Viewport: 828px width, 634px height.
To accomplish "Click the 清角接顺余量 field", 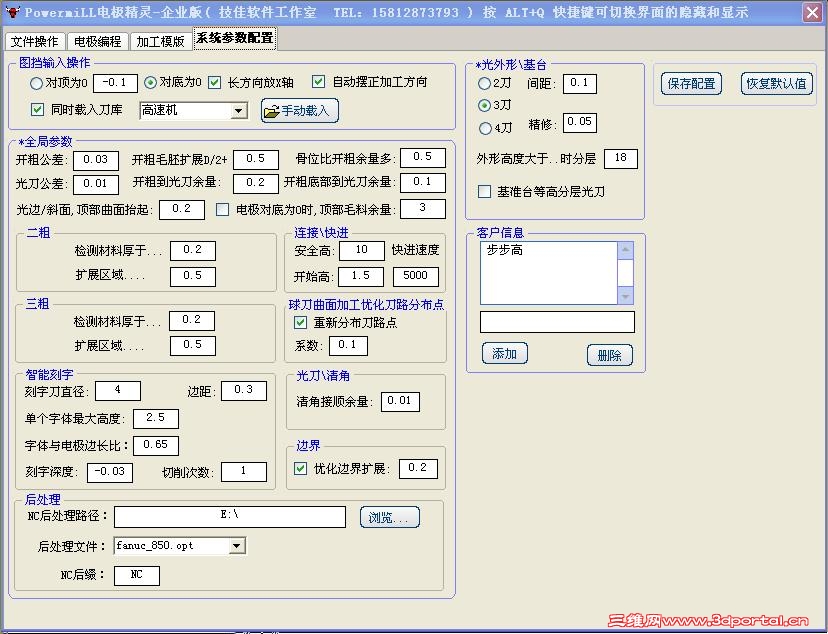I will [400, 401].
